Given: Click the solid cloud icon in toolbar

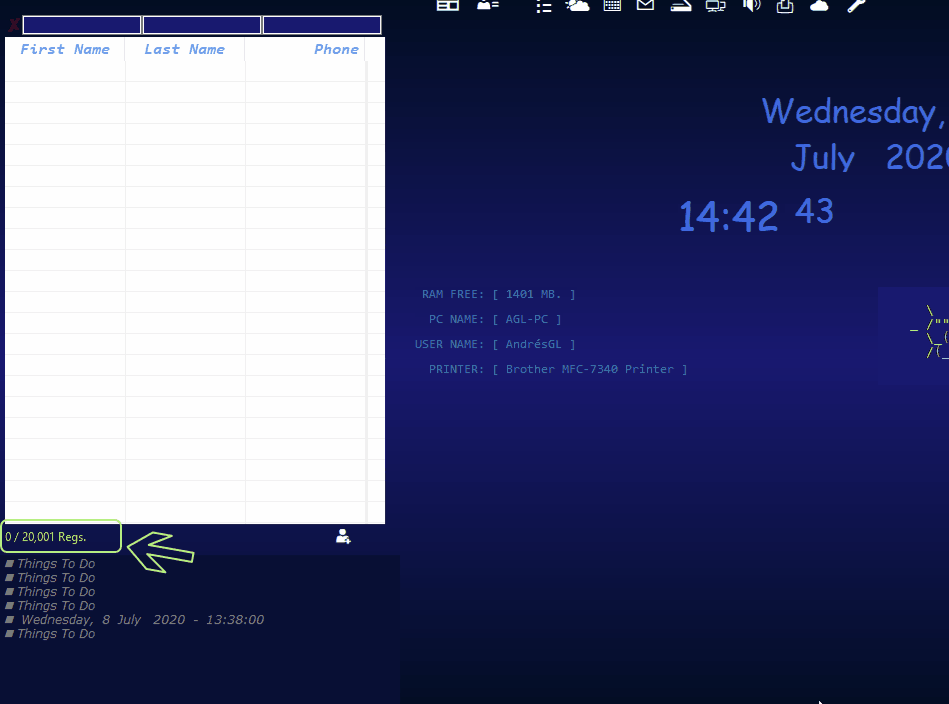Looking at the screenshot, I should point(819,5).
